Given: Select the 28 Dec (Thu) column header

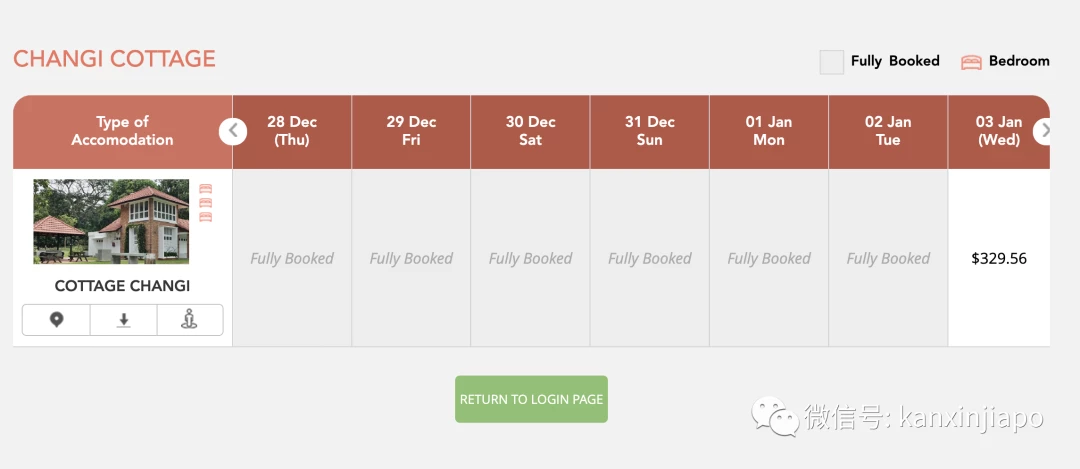Looking at the screenshot, I should pyautogui.click(x=292, y=132).
